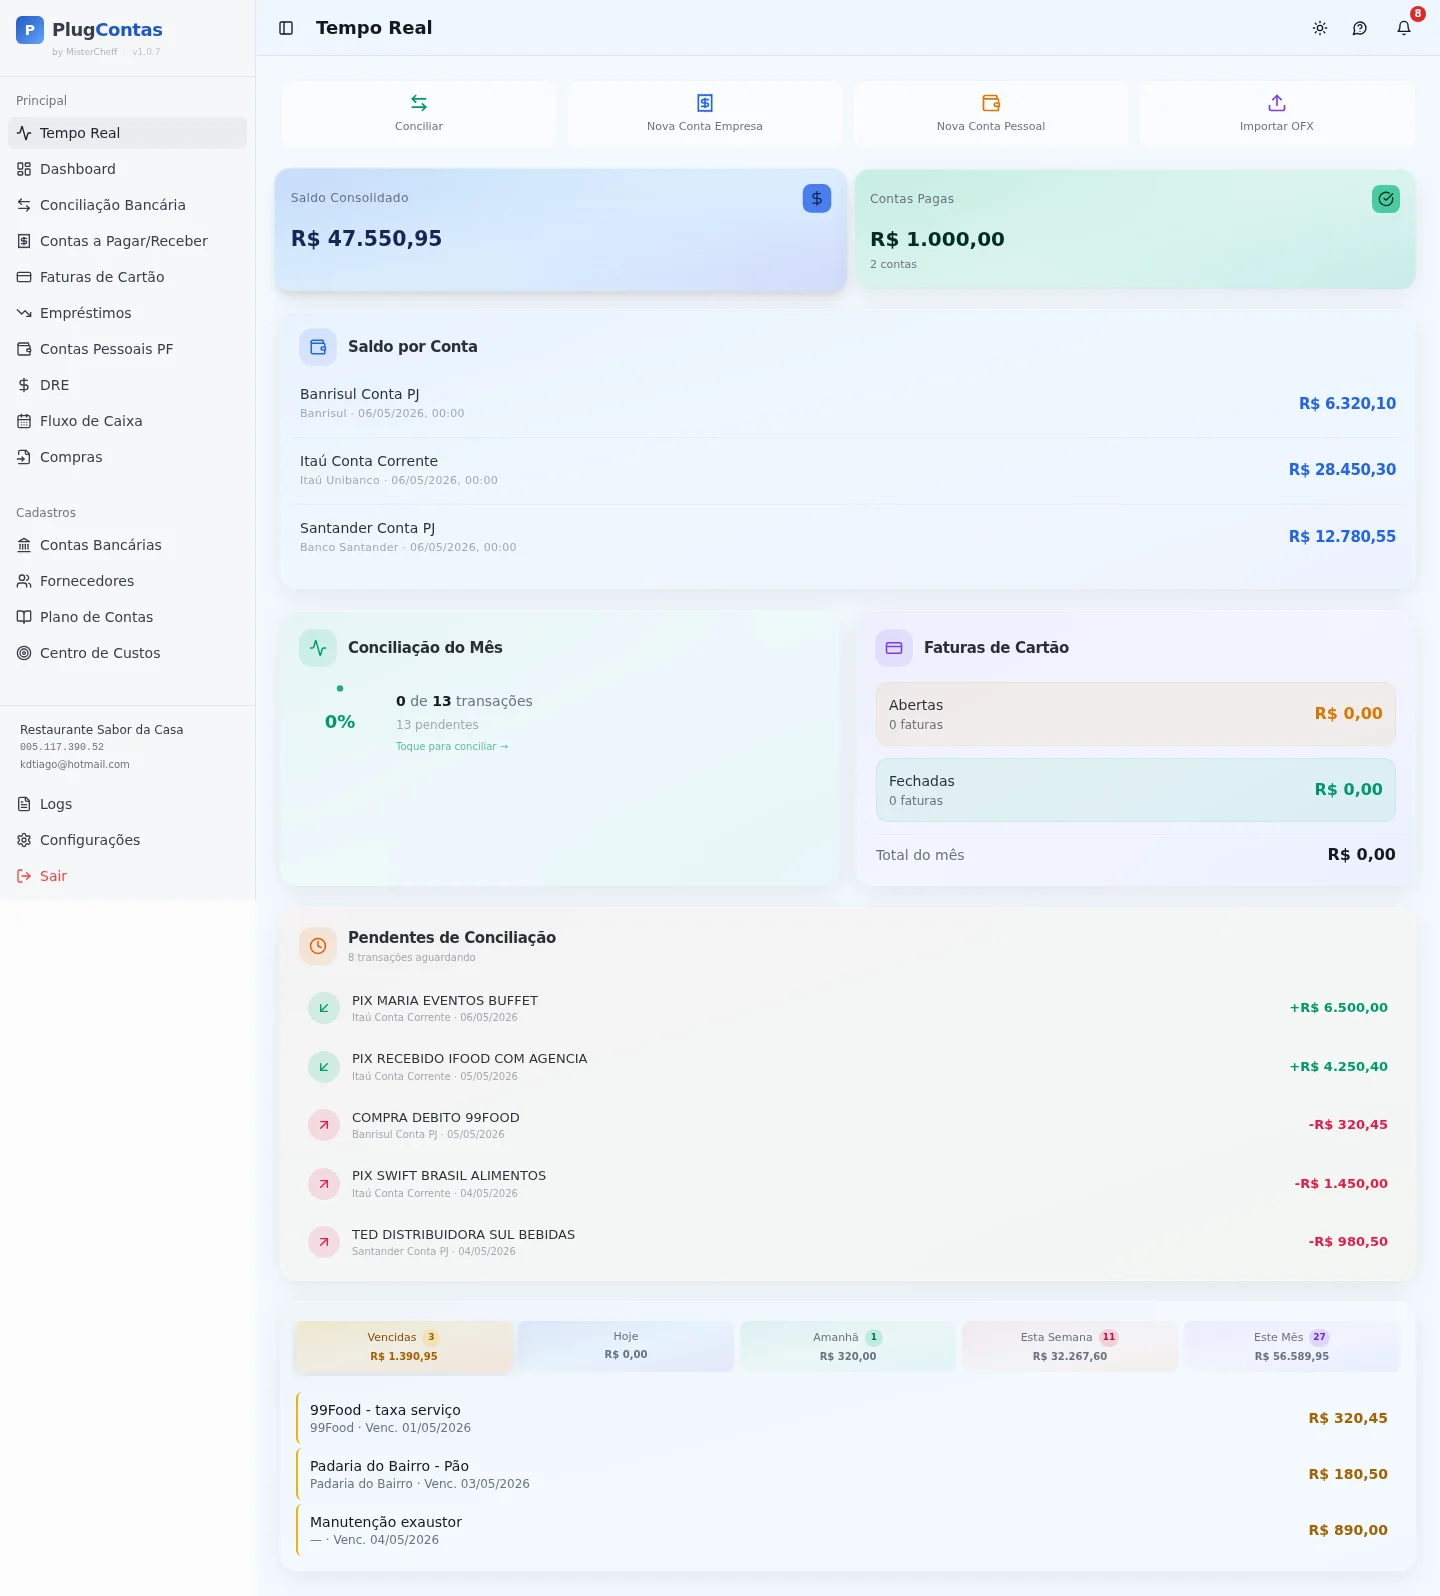
Task: Open the Manutenção exaustor bill
Action: 848,1530
